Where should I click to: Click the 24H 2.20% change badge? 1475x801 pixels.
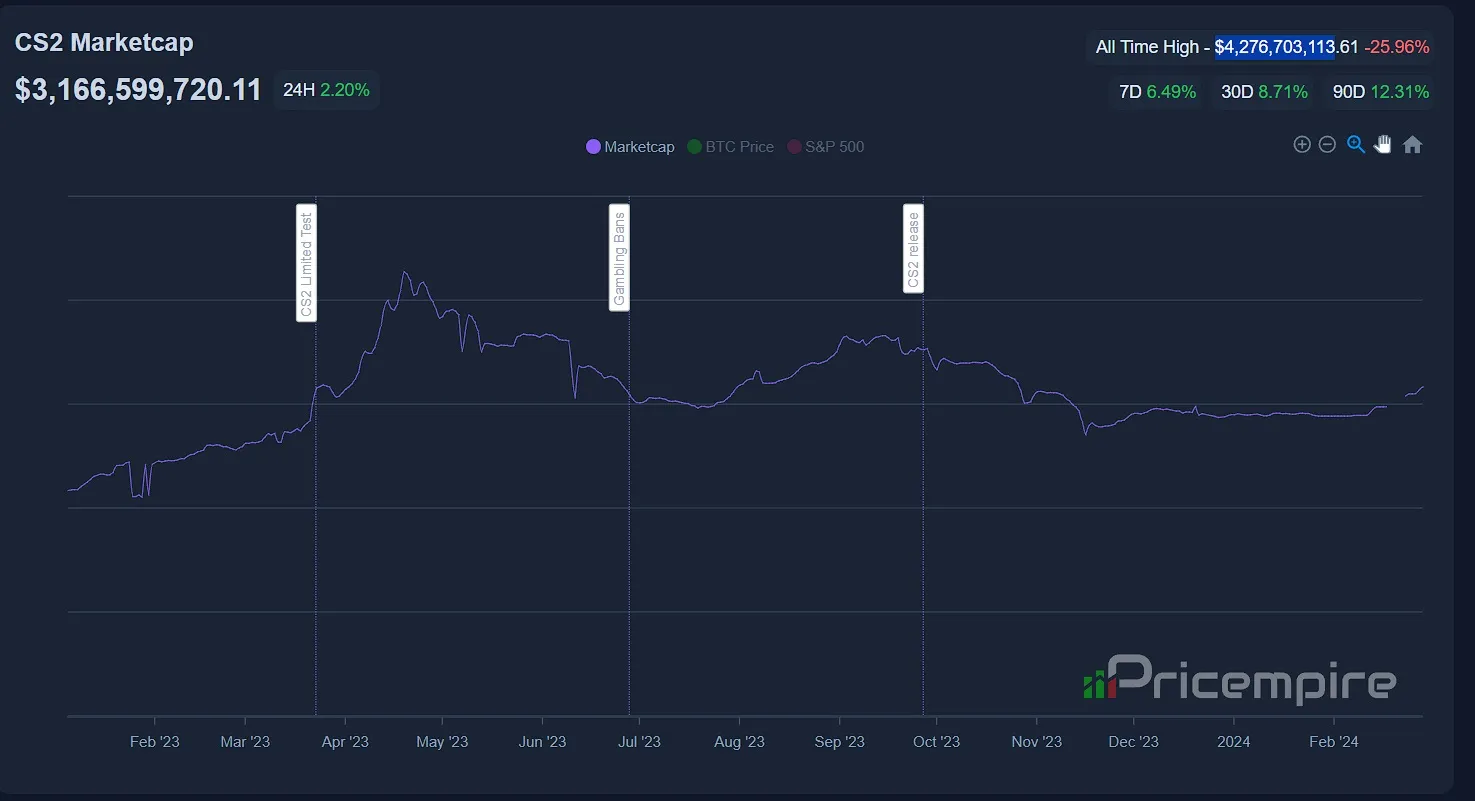[x=326, y=90]
